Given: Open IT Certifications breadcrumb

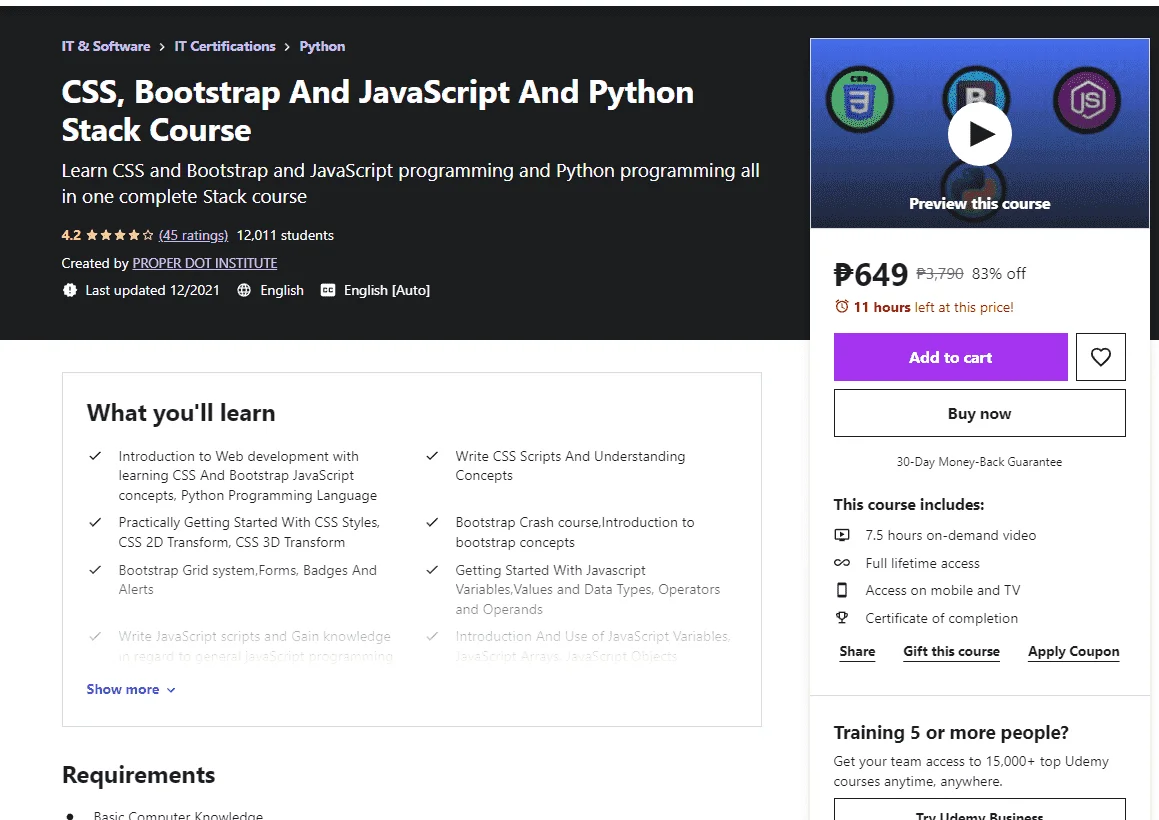Looking at the screenshot, I should click(x=225, y=46).
